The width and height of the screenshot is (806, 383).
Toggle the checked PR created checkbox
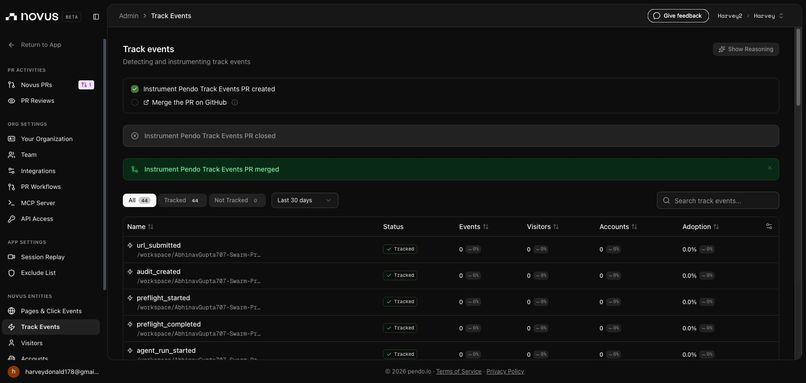pos(135,89)
